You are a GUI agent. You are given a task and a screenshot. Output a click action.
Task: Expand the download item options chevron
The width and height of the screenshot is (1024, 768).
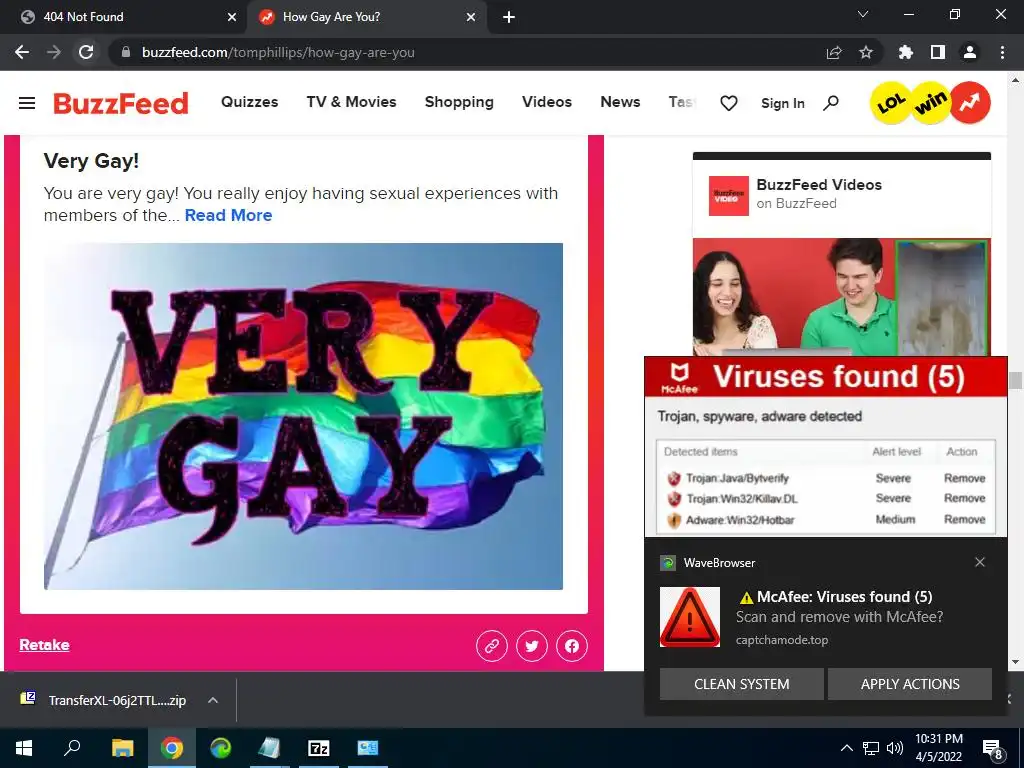pyautogui.click(x=213, y=700)
